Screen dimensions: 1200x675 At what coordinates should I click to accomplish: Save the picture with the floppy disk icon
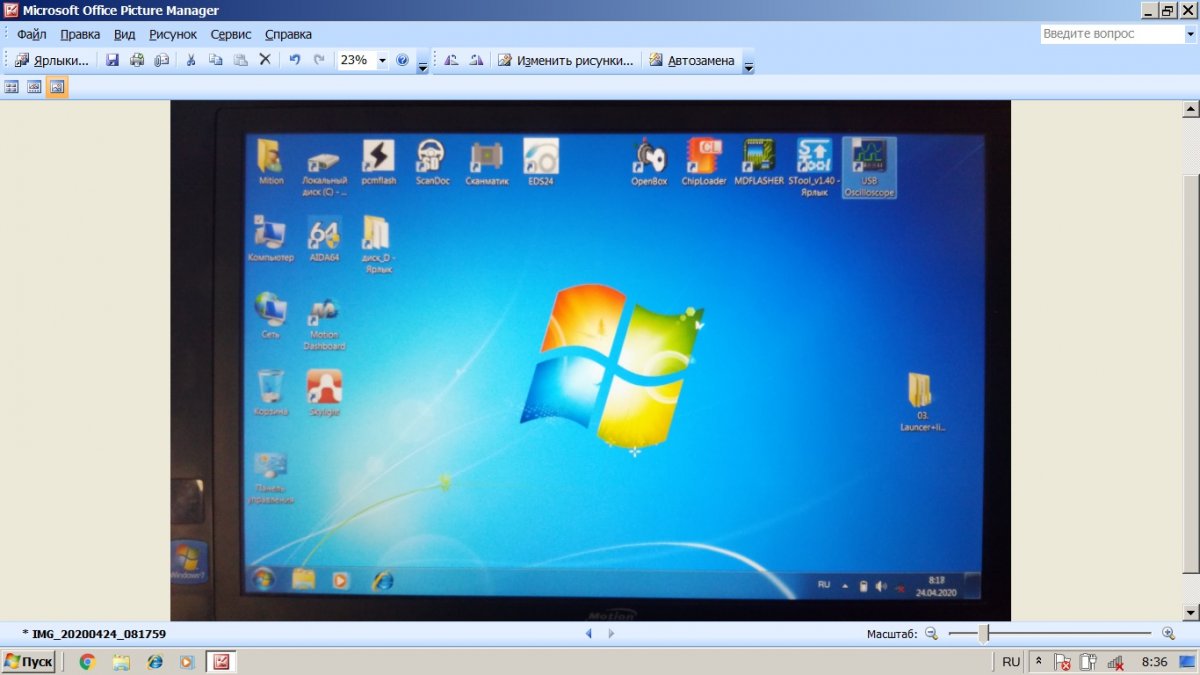(112, 60)
